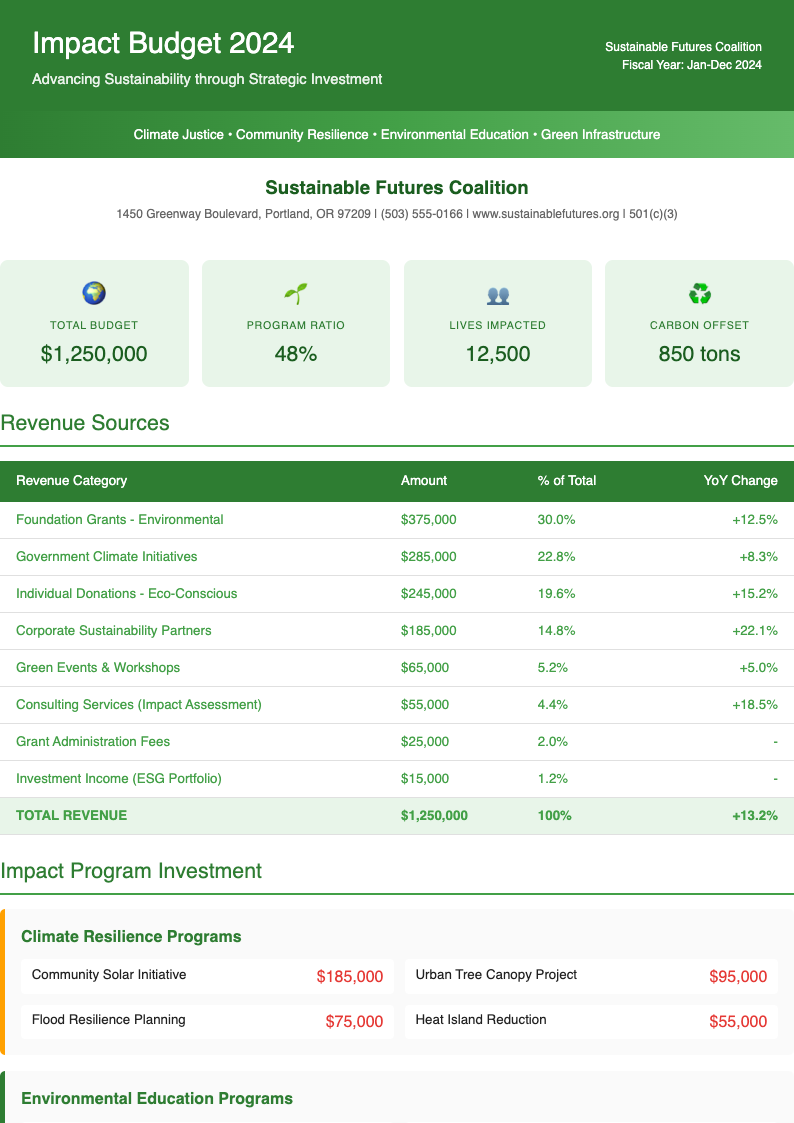Viewport: 794px width, 1123px height.
Task: Click the people icon above Lives Impacted
Action: [x=498, y=294]
